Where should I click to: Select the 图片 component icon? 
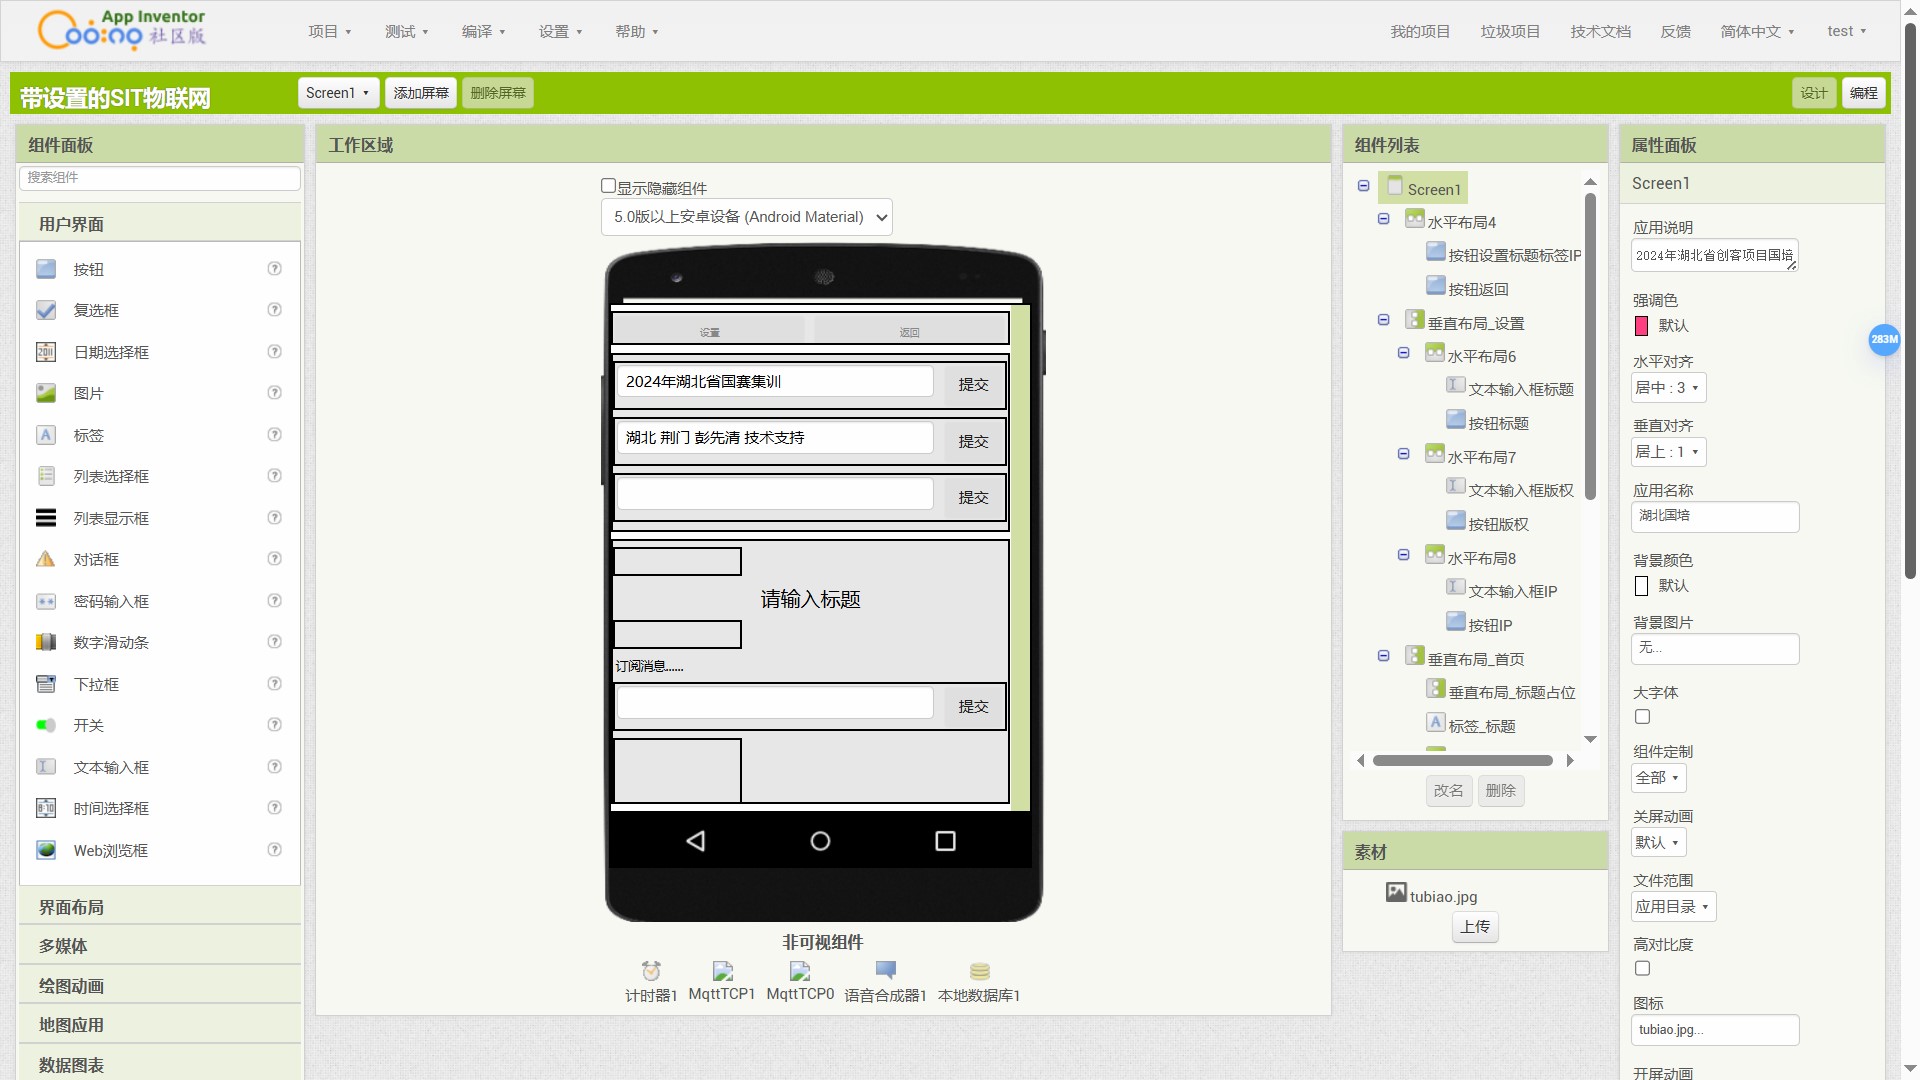pyautogui.click(x=46, y=393)
